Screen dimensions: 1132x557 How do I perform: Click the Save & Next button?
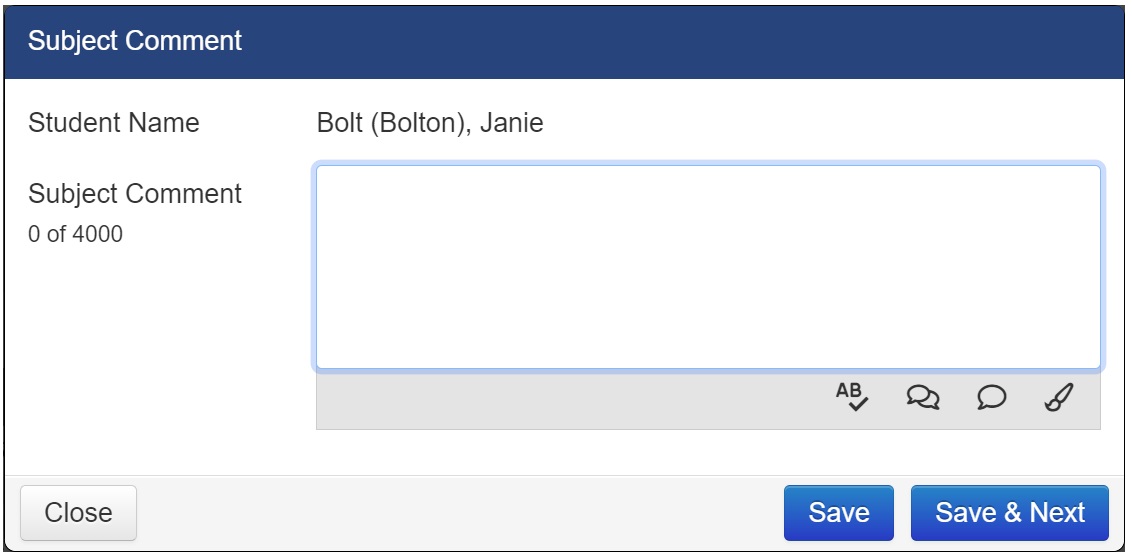point(1009,513)
